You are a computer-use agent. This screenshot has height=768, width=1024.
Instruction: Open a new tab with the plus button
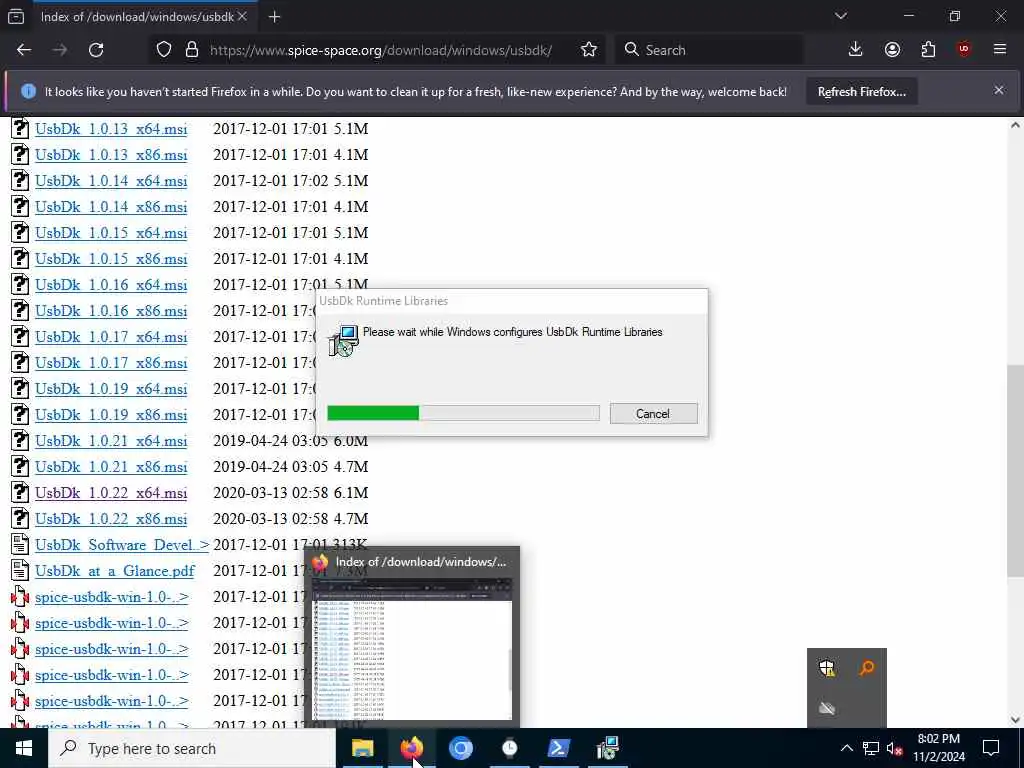(274, 17)
